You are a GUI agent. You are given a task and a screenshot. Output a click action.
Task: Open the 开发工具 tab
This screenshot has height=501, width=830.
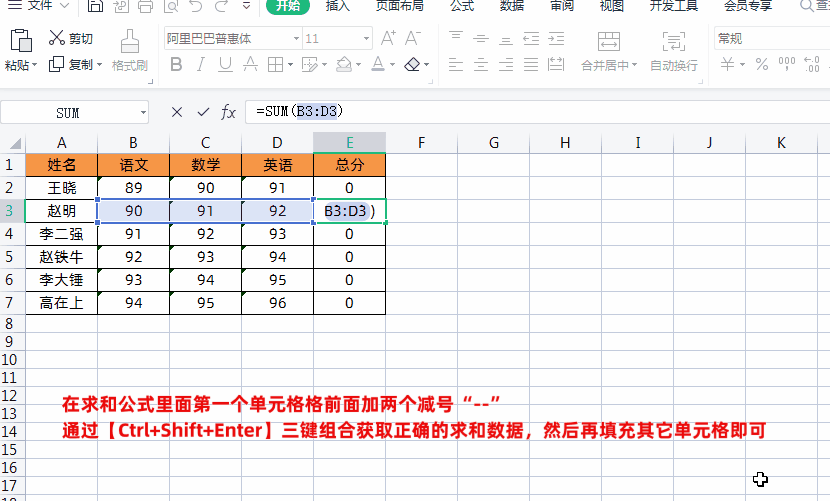[x=674, y=5]
